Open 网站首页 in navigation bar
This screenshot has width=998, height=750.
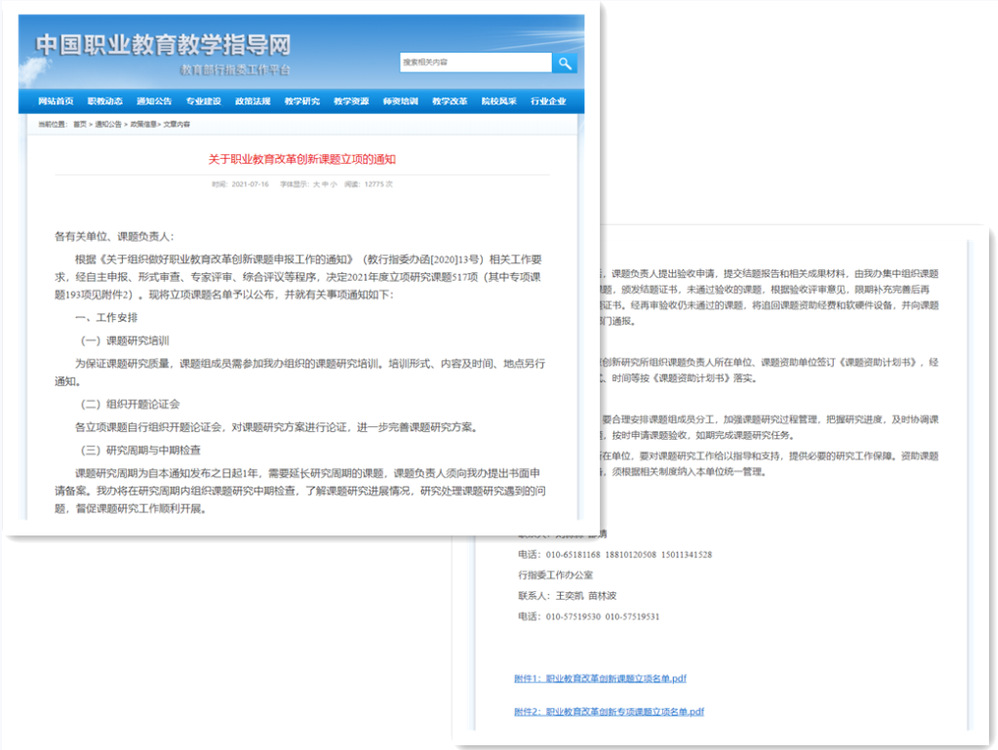[56, 101]
